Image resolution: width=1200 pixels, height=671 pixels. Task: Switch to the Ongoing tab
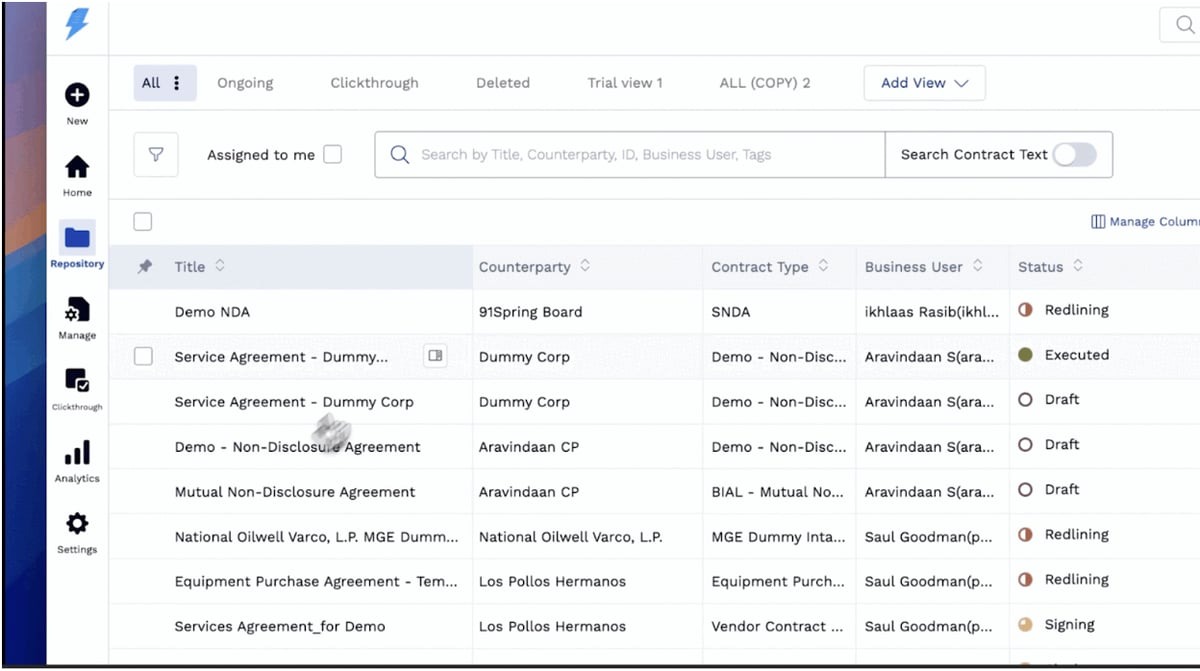click(x=245, y=83)
